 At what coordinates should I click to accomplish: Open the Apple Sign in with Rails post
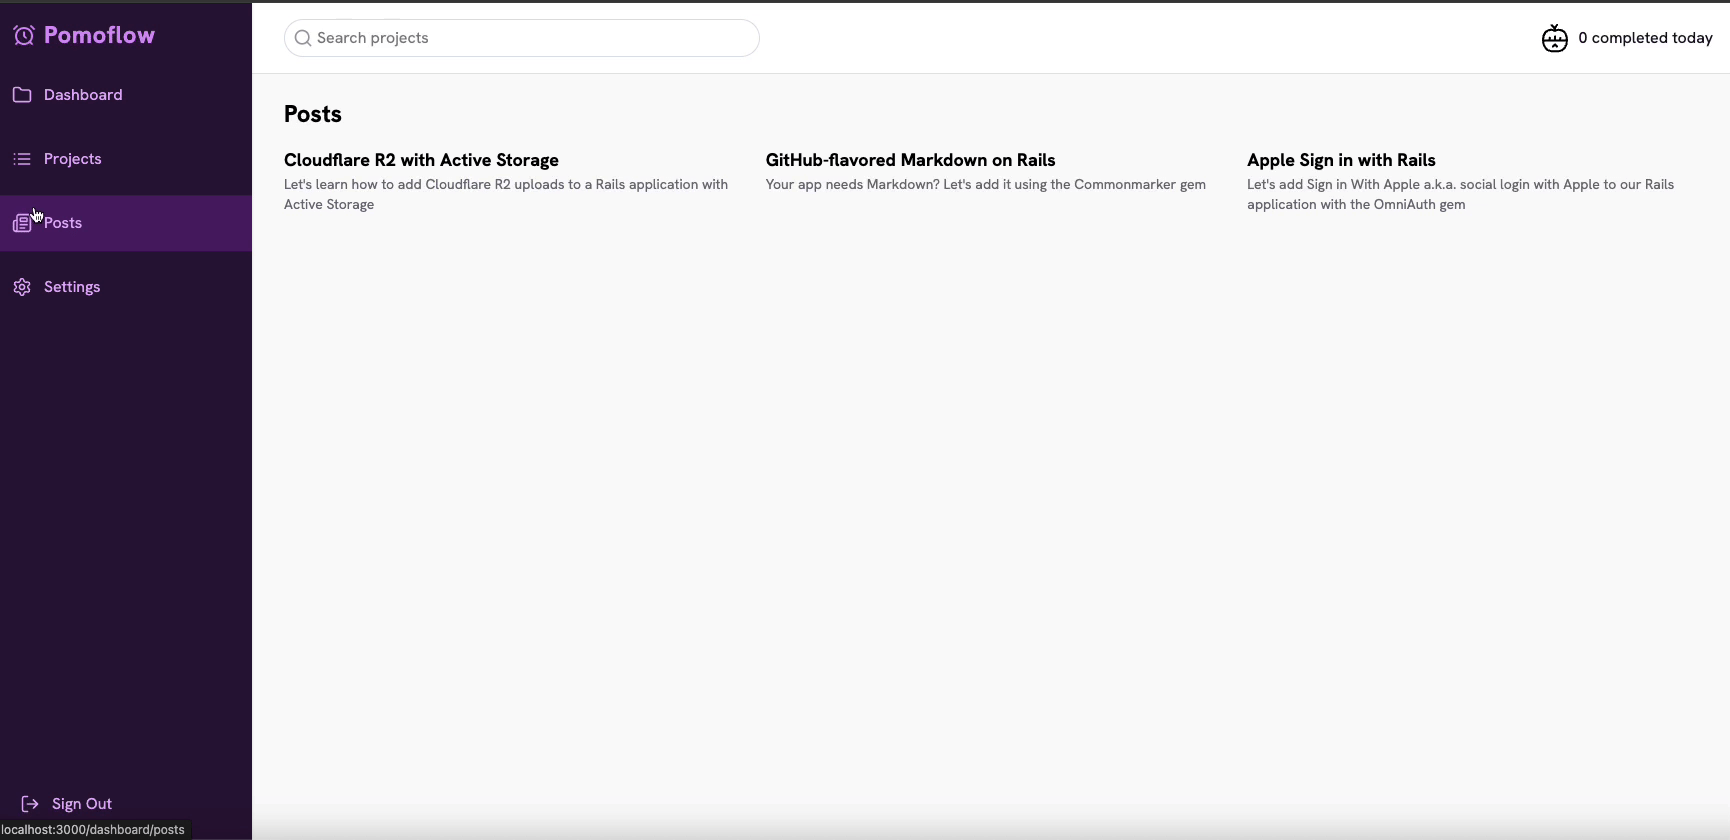click(1341, 160)
